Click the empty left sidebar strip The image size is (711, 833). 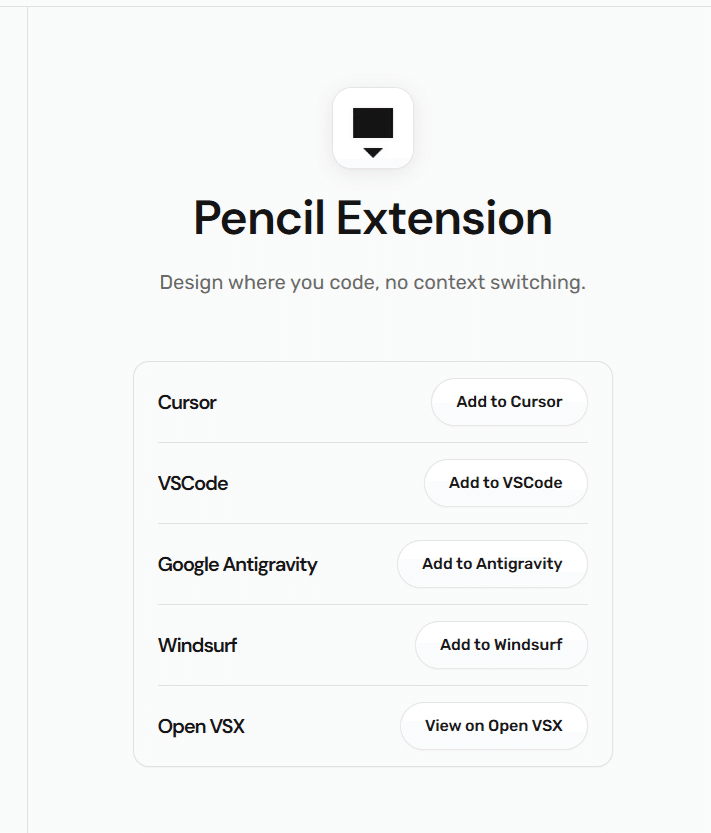pyautogui.click(x=13, y=420)
